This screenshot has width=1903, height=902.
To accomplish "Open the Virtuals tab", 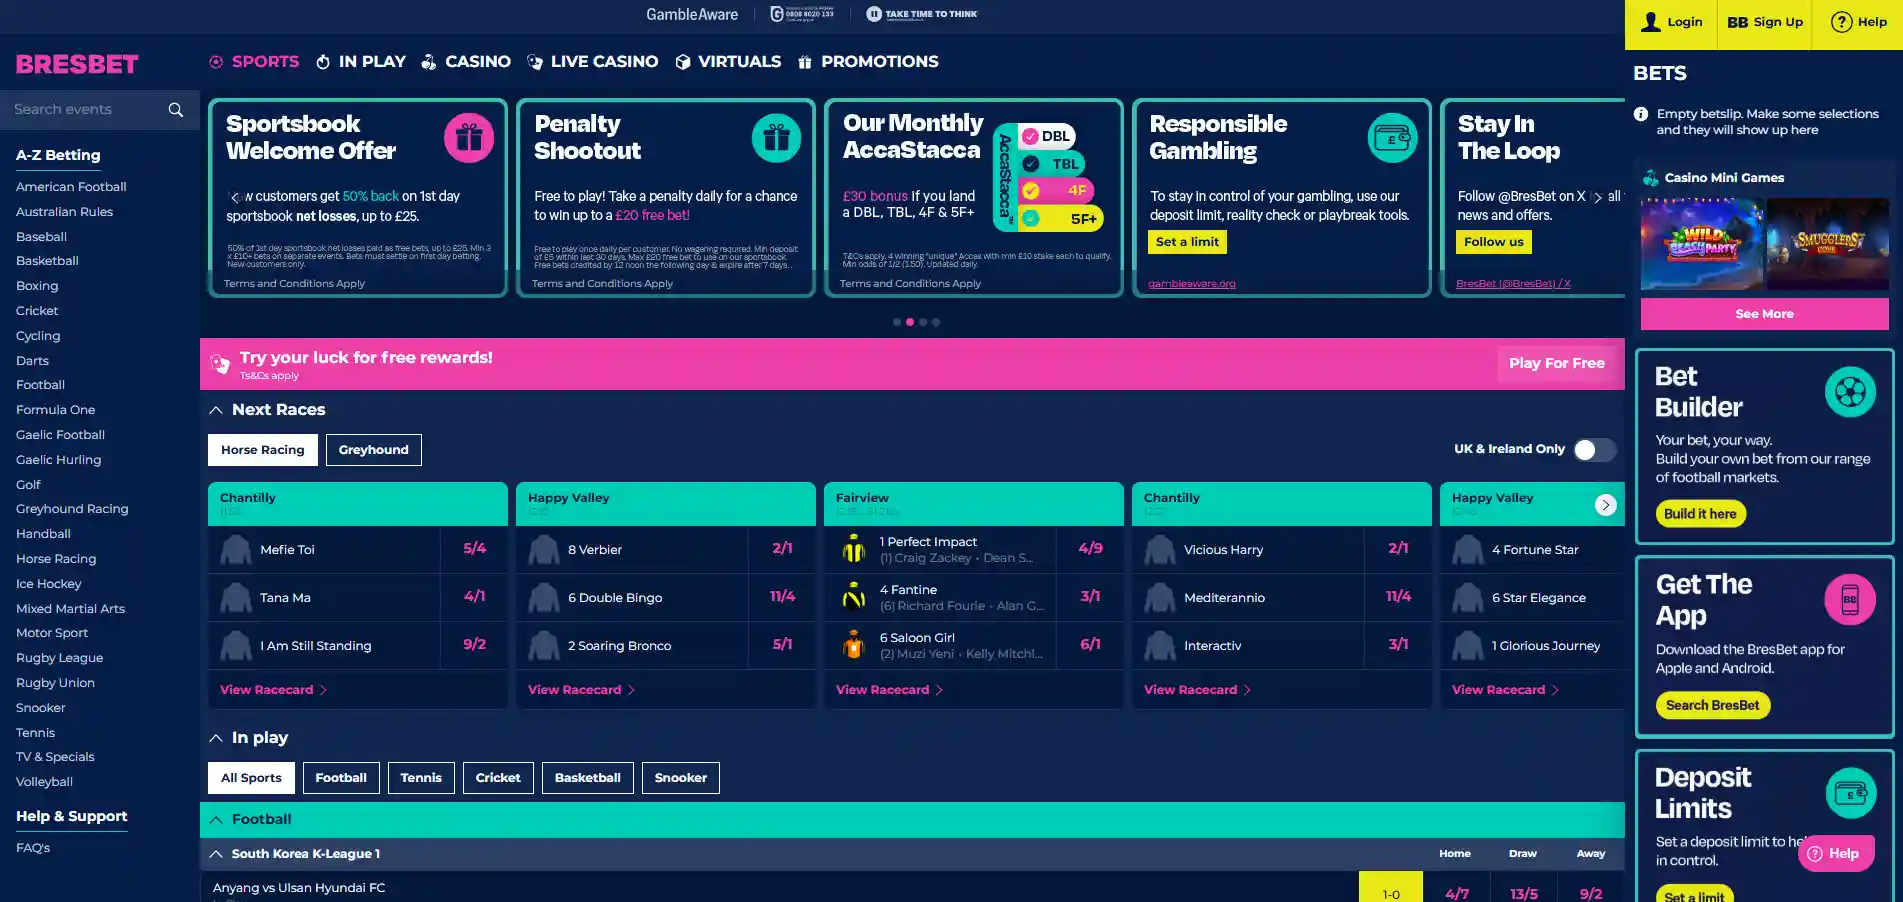I will click(x=728, y=62).
